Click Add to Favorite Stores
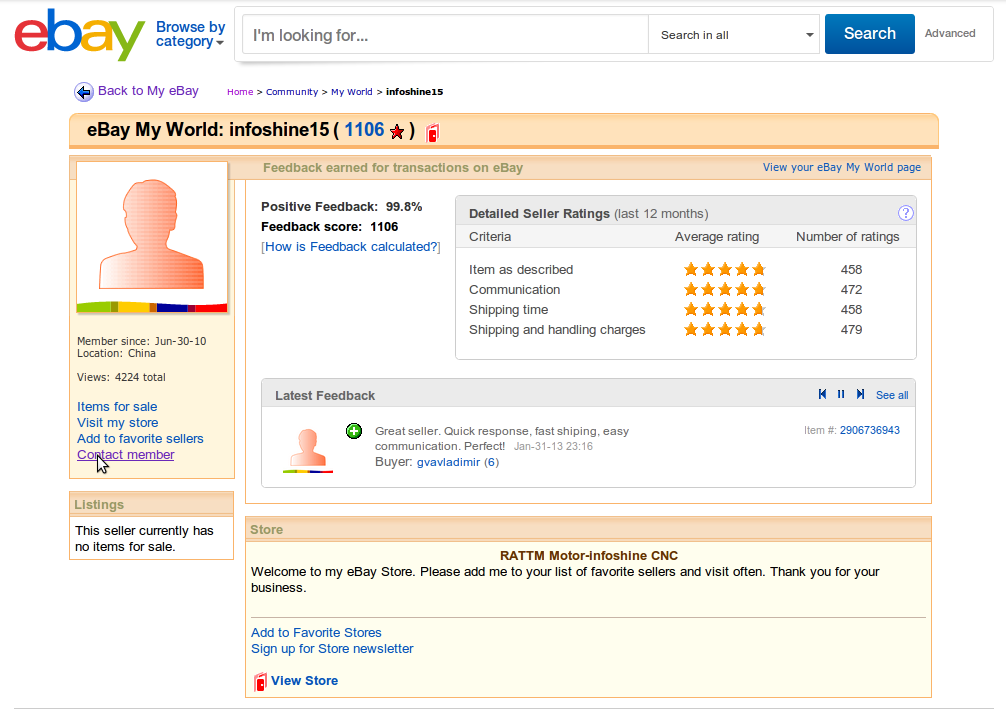The image size is (1006, 716). [316, 633]
